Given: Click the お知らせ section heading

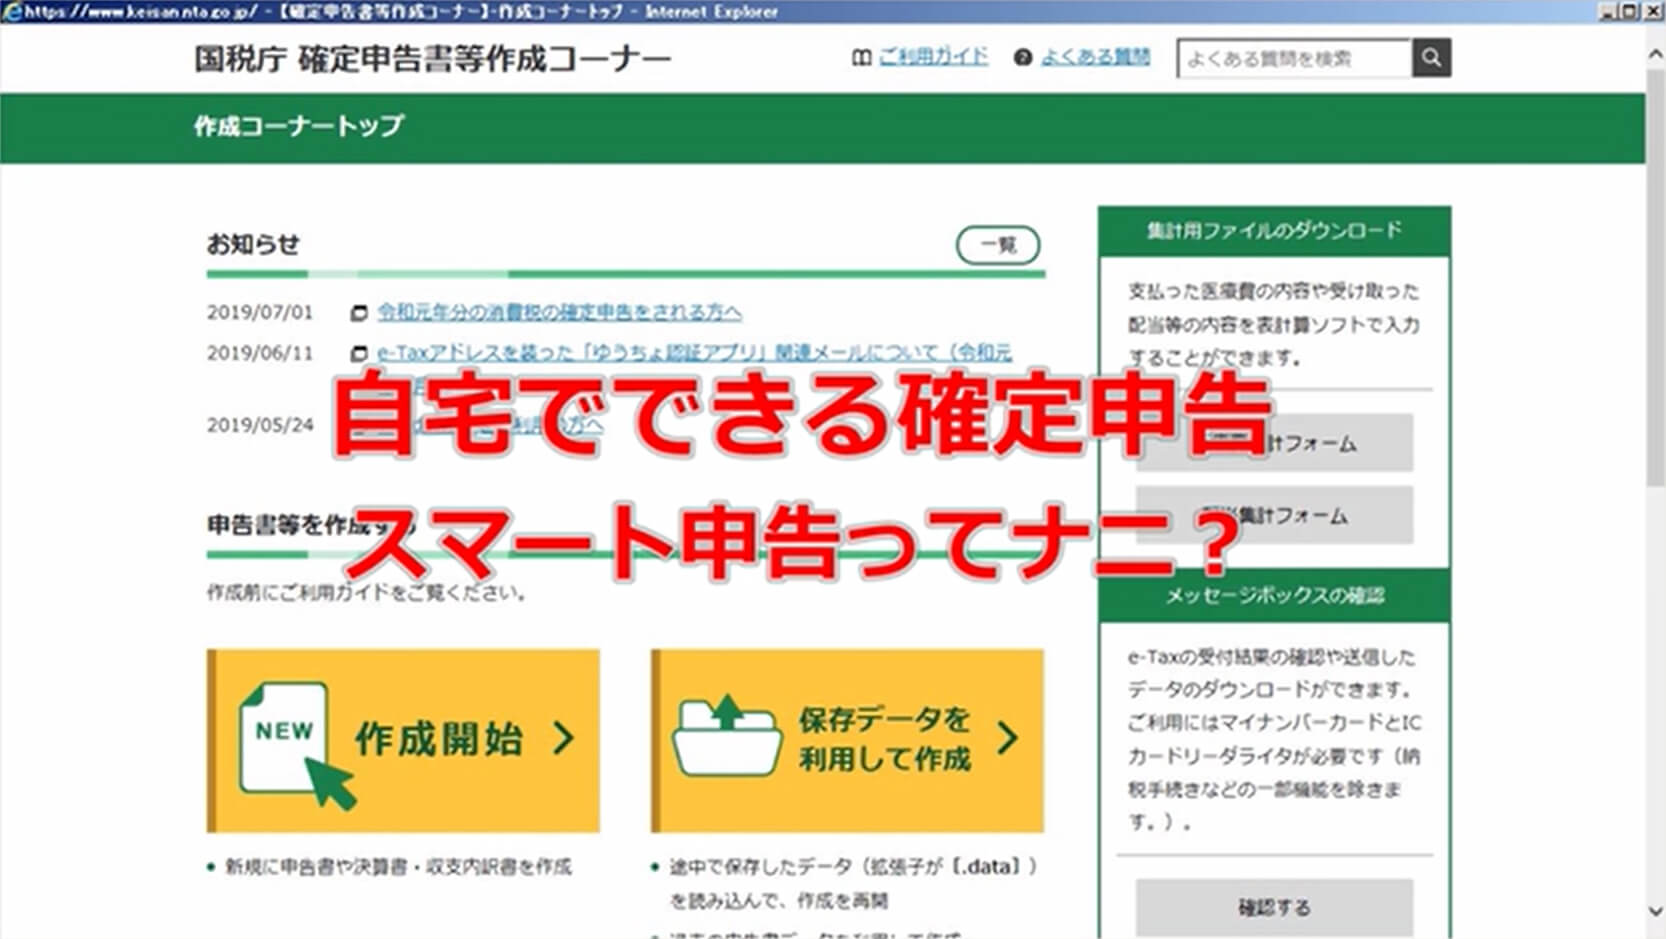Looking at the screenshot, I should [253, 244].
